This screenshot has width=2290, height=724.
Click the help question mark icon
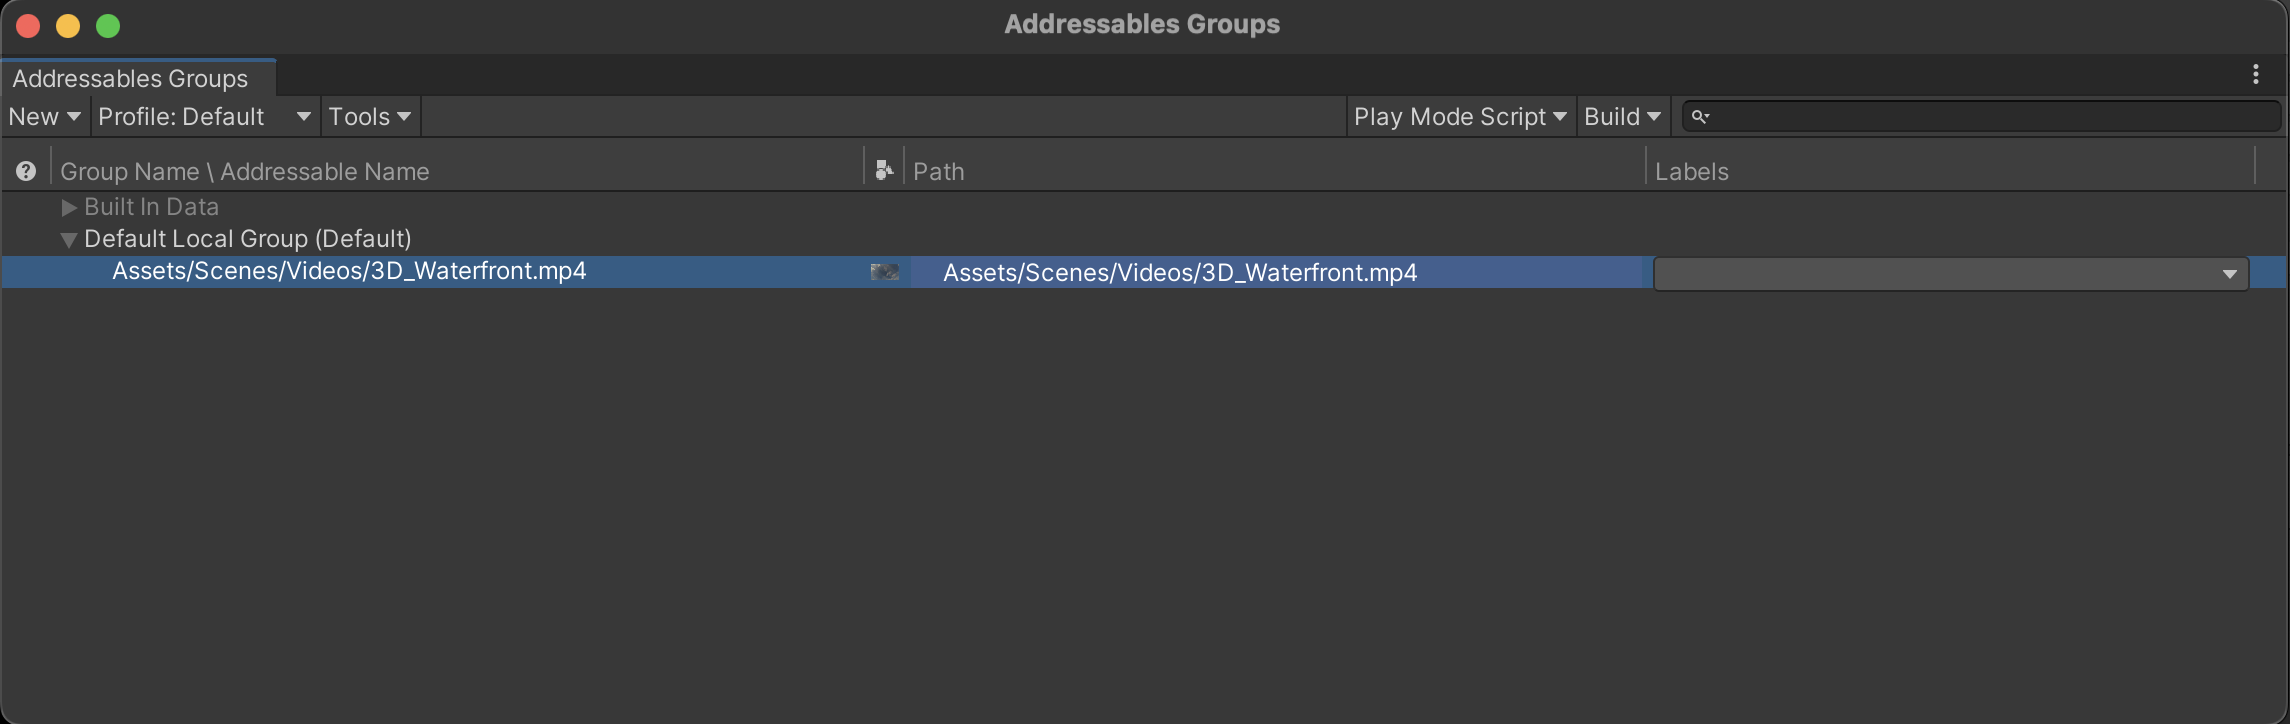[26, 171]
